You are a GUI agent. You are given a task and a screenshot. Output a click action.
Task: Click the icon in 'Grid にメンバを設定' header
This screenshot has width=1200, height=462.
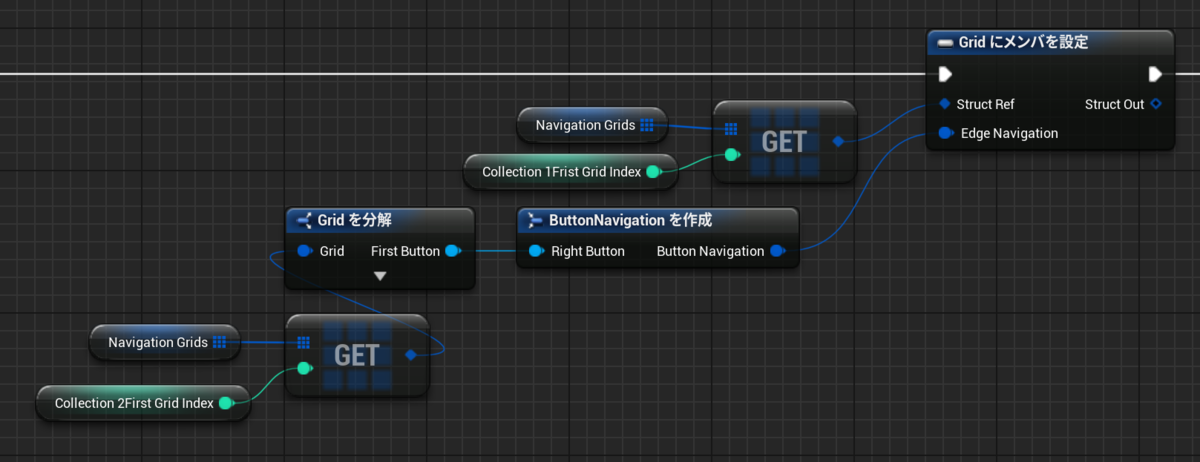coord(945,43)
